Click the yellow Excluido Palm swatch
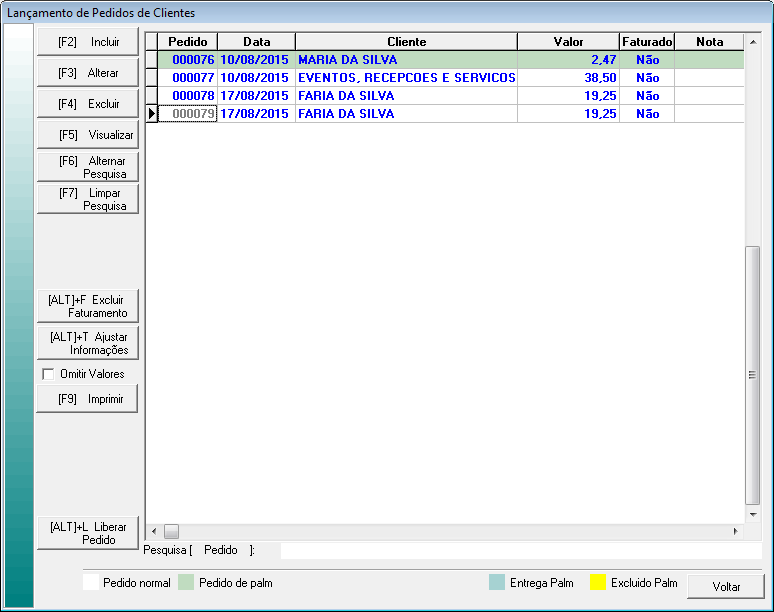 597,583
